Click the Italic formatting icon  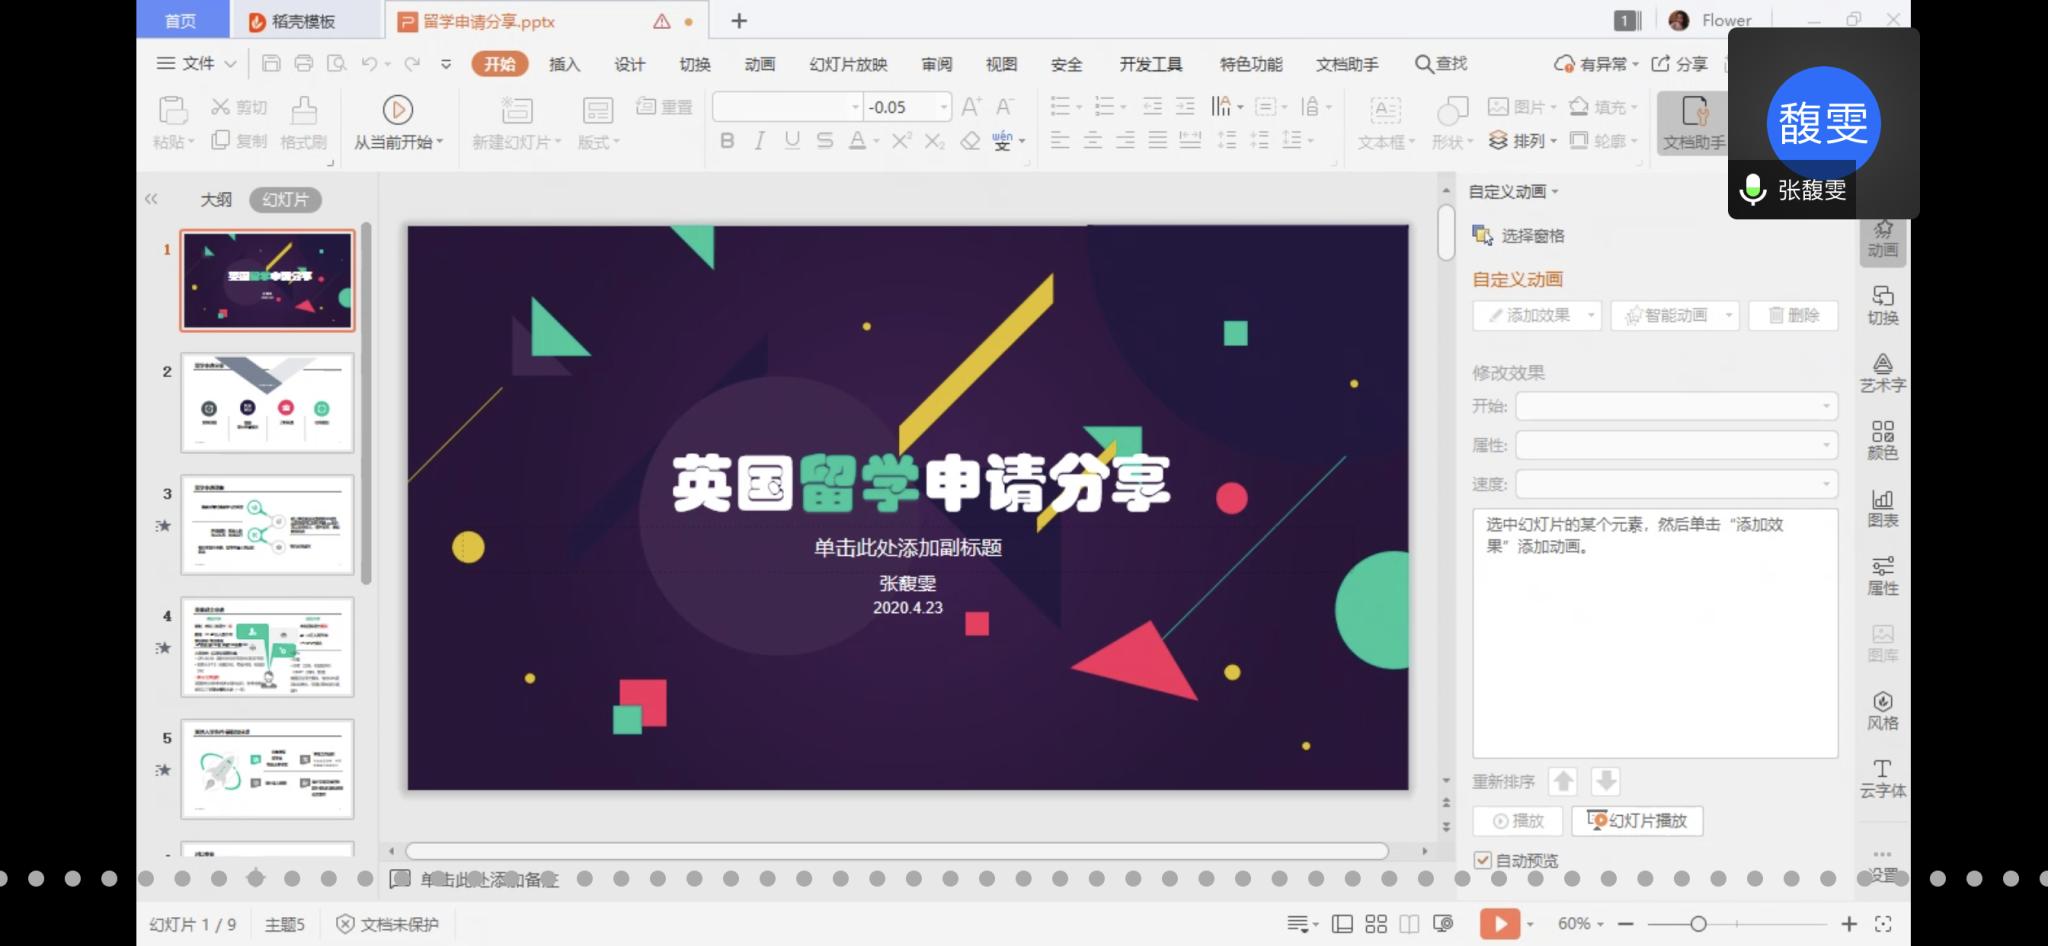pos(760,141)
